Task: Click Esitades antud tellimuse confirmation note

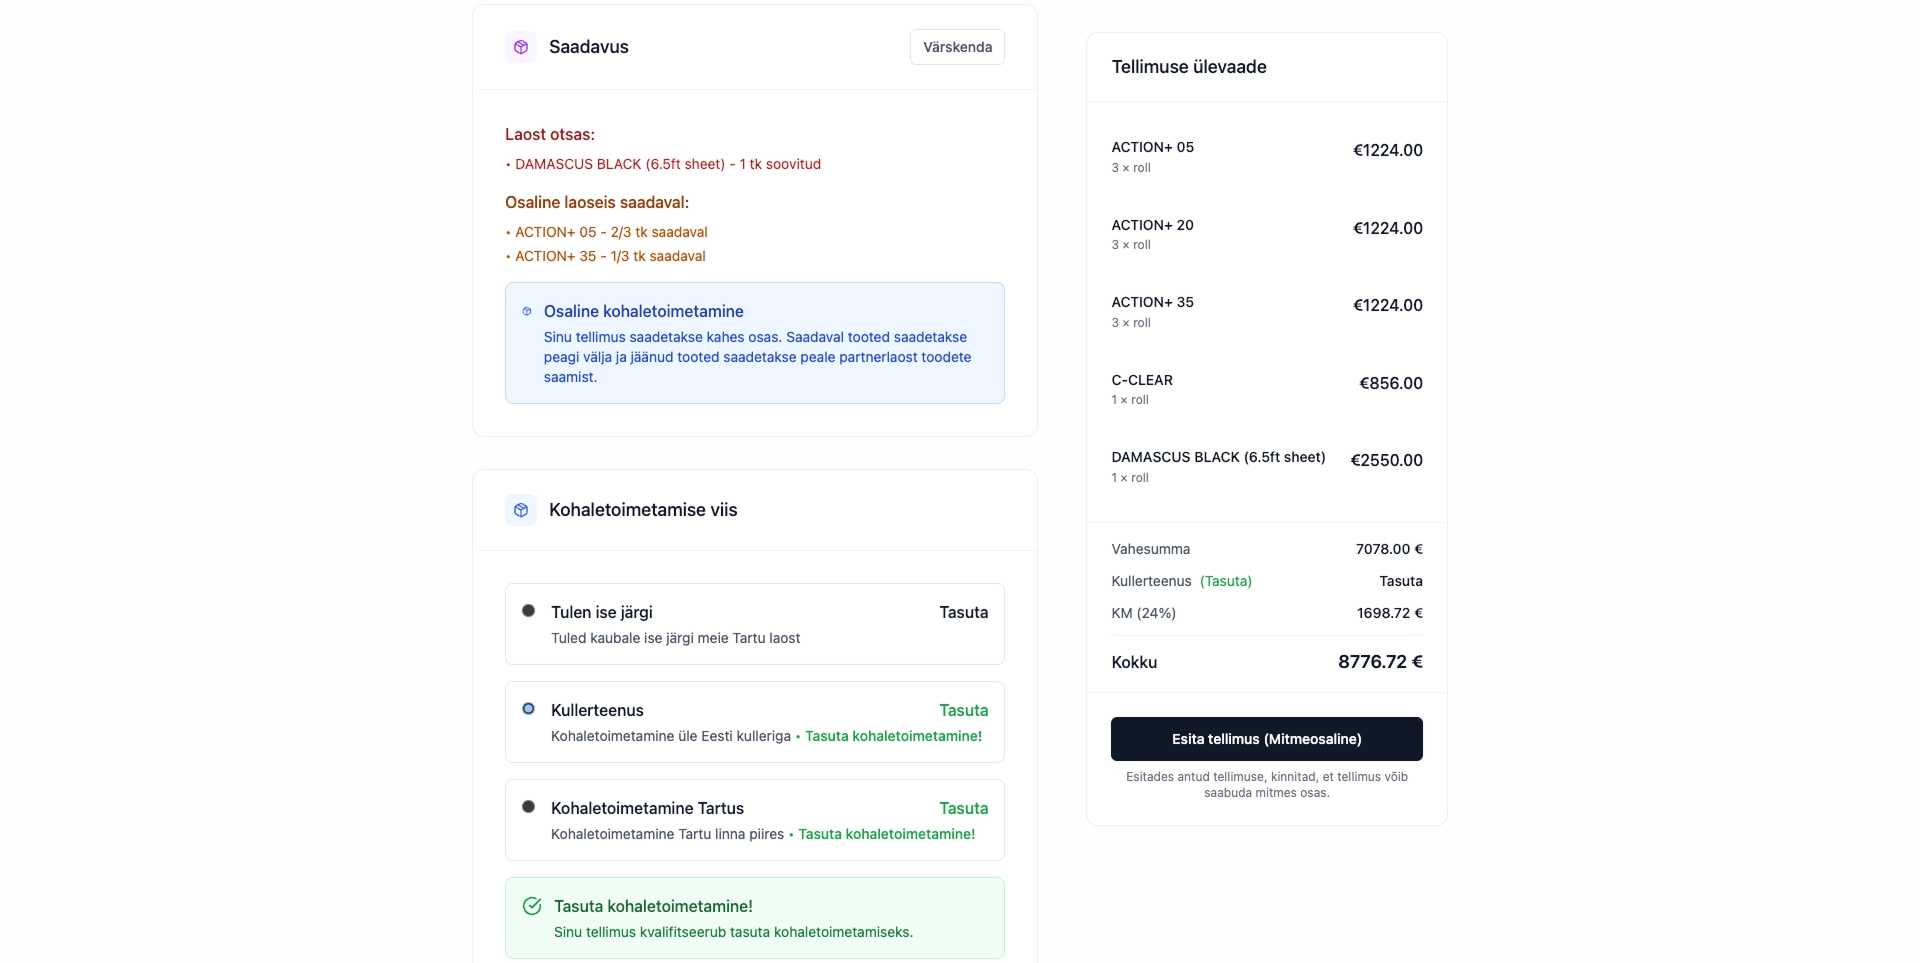Action: coord(1266,785)
